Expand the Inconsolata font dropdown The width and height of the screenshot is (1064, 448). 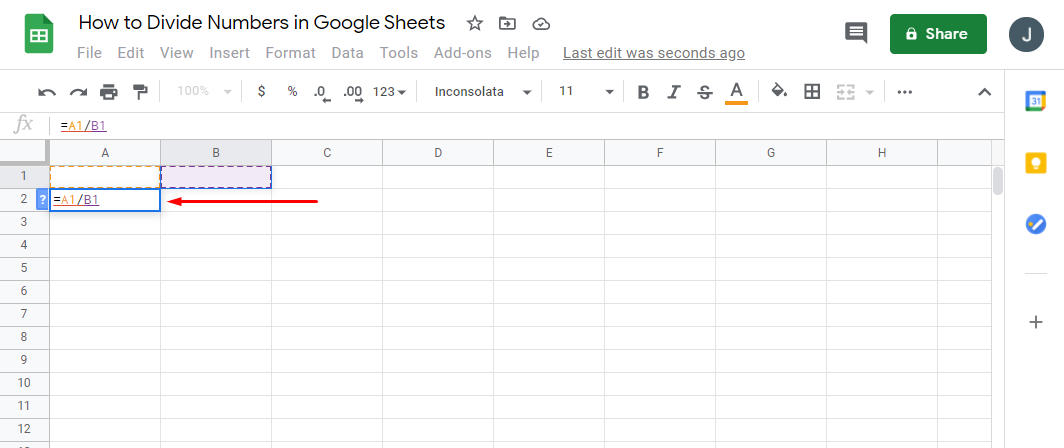[483, 92]
